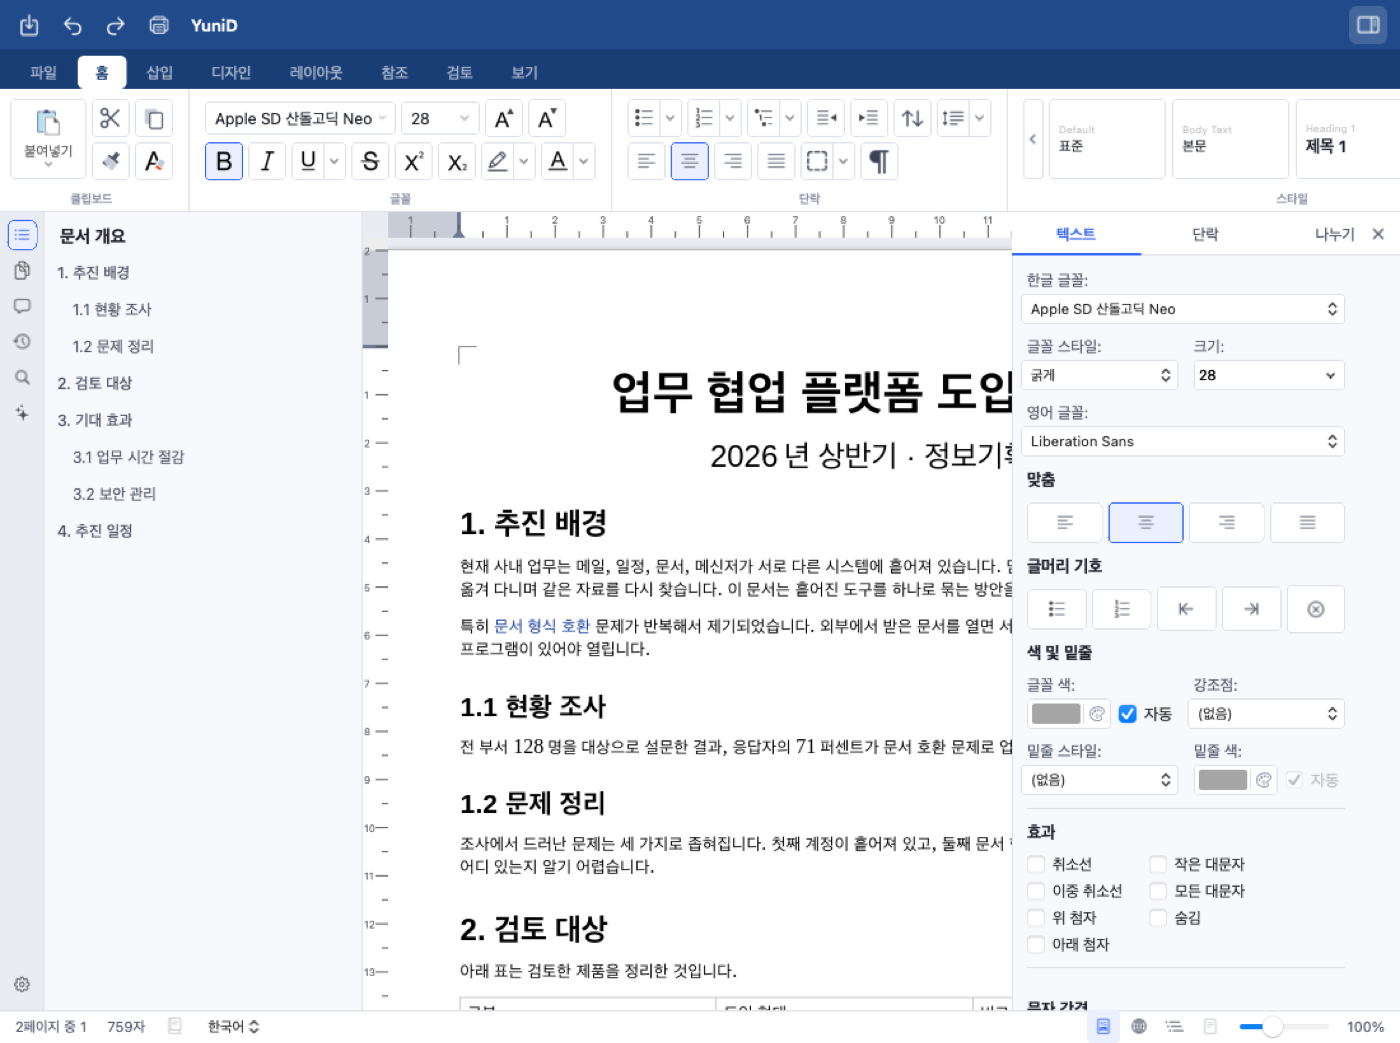1400x1043 pixels.
Task: Align text left in the ribbon
Action: pos(647,161)
